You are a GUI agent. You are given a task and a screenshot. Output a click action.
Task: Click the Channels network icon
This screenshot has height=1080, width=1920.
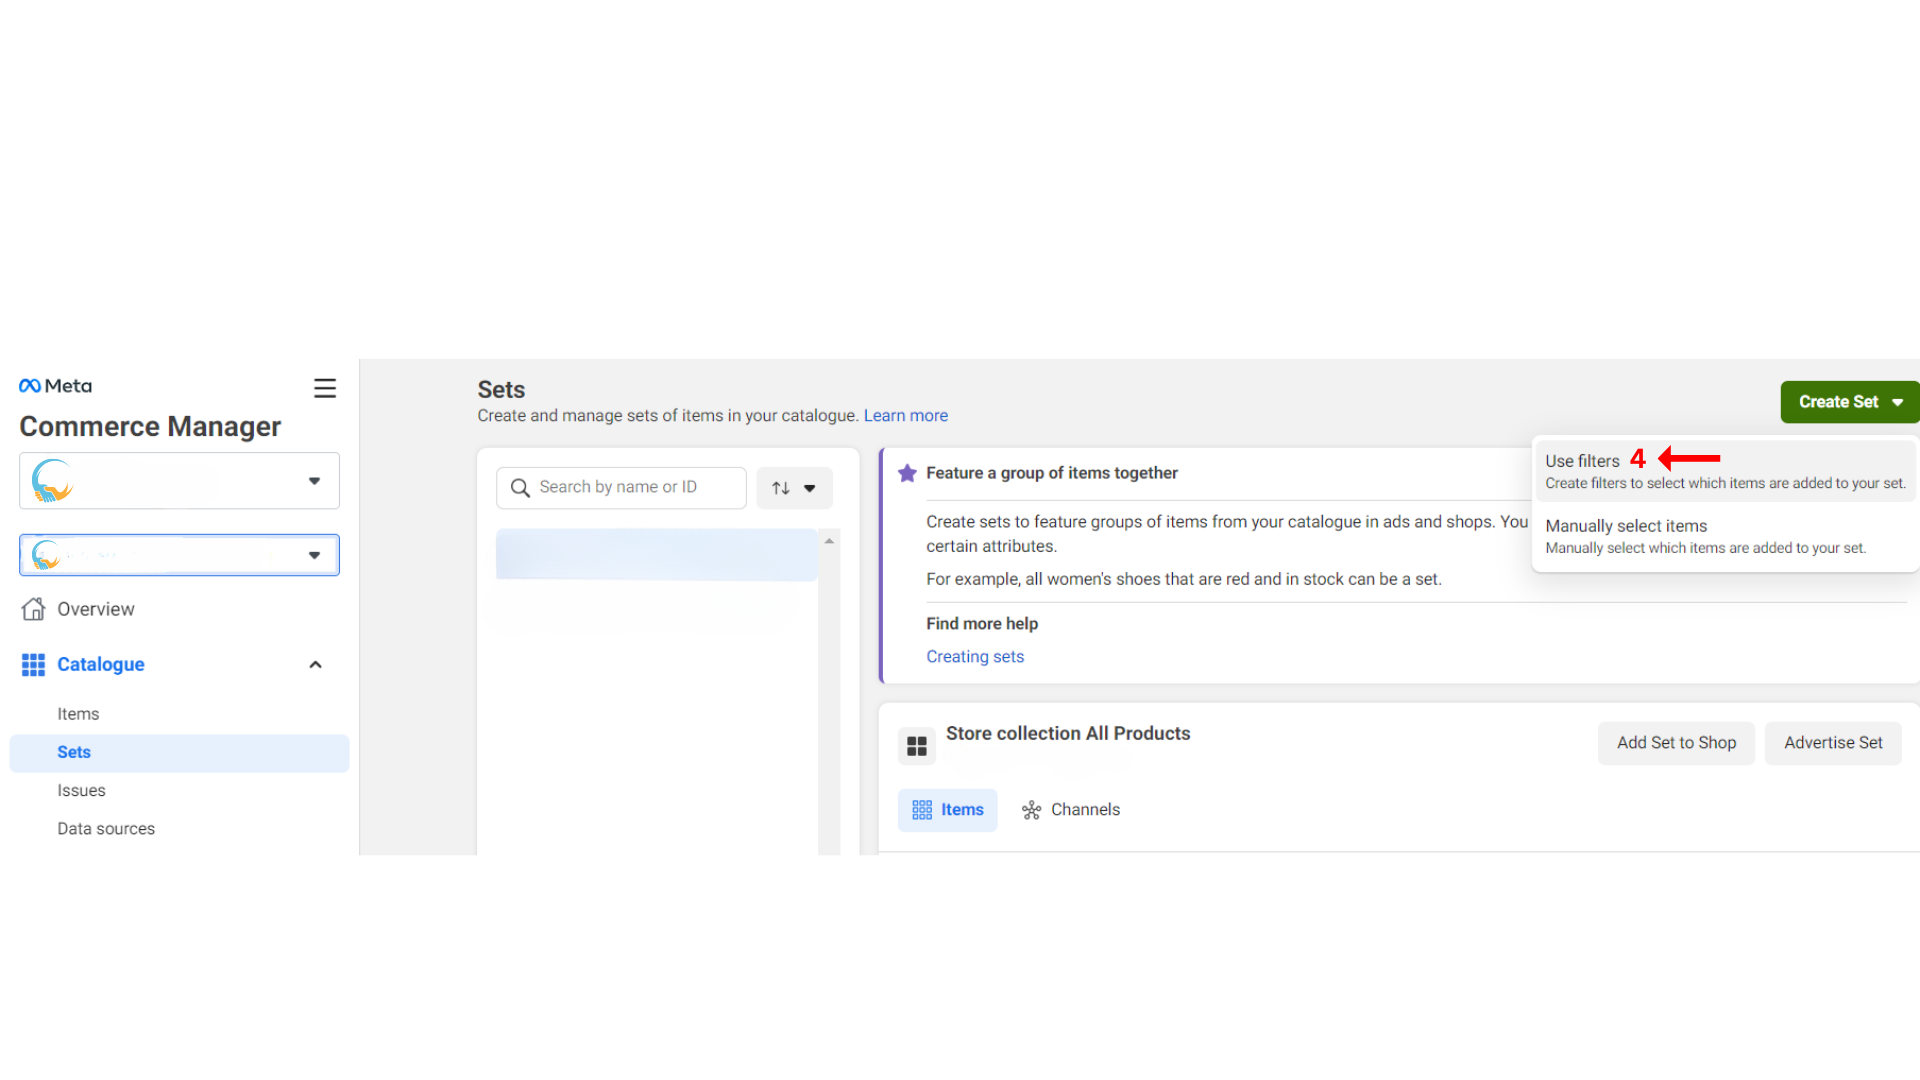[x=1031, y=810]
